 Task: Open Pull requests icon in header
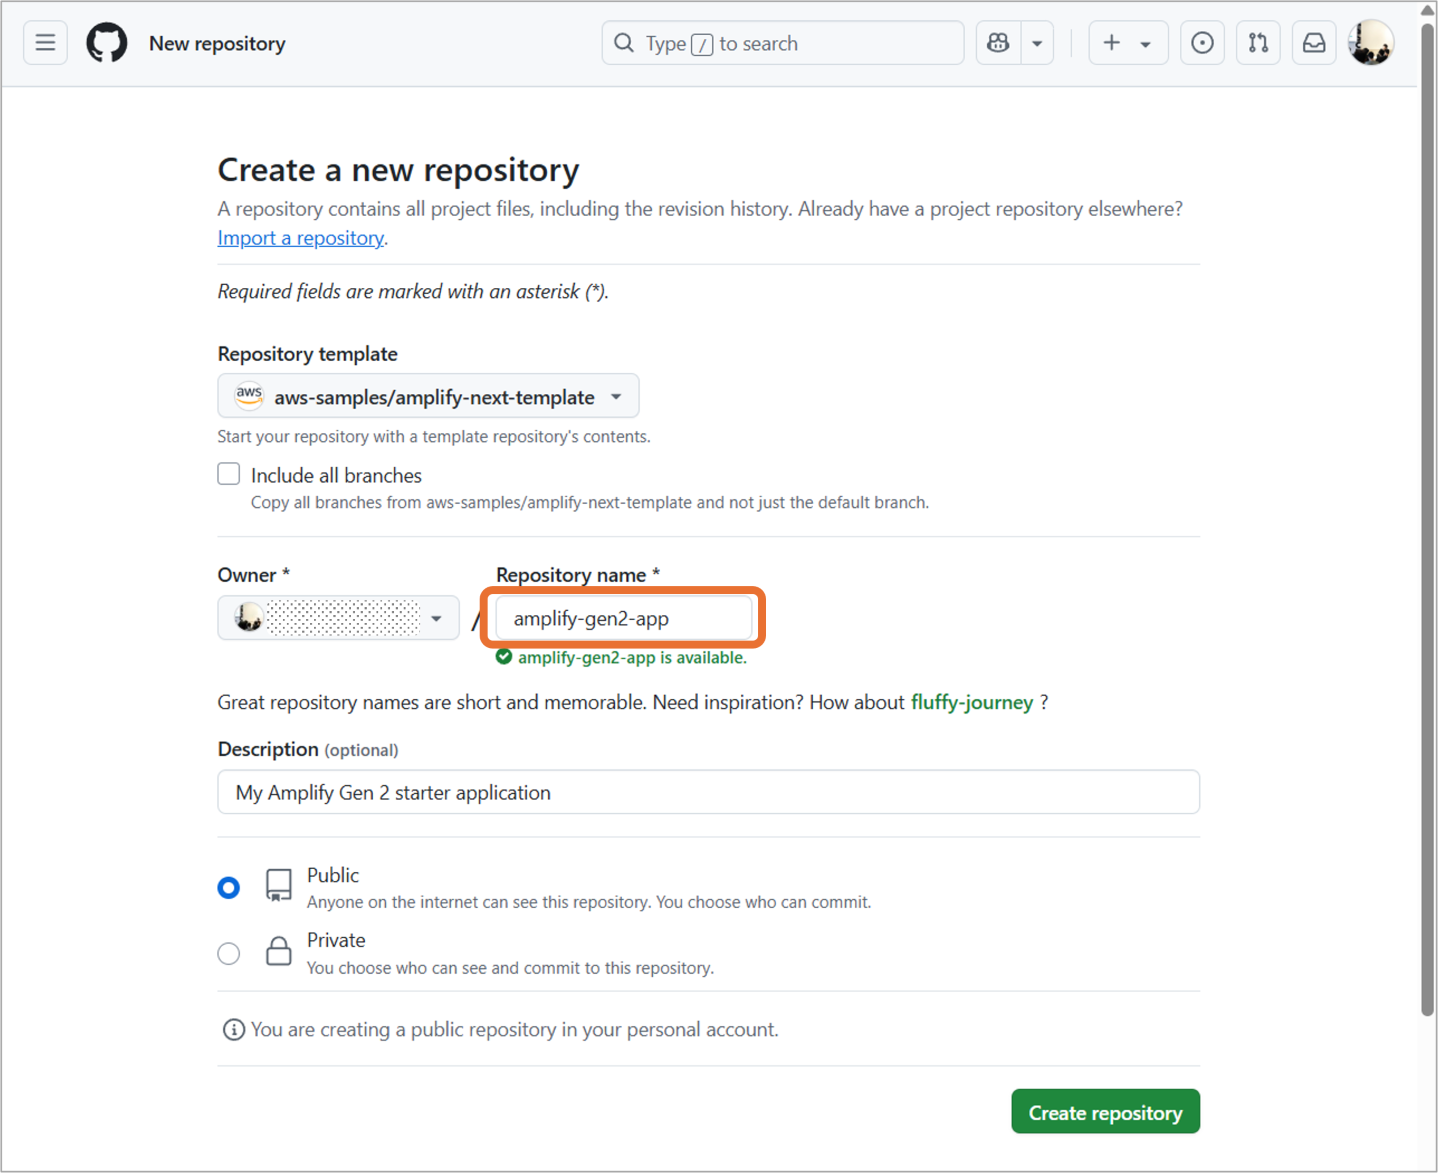(1258, 43)
